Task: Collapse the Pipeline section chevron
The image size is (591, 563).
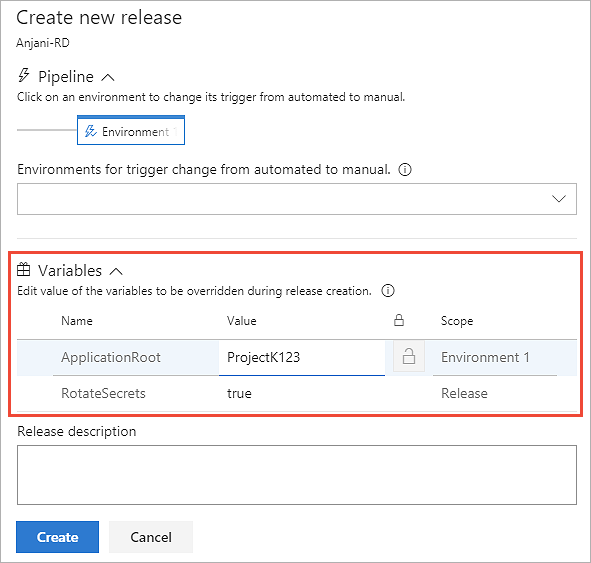Action: point(108,78)
